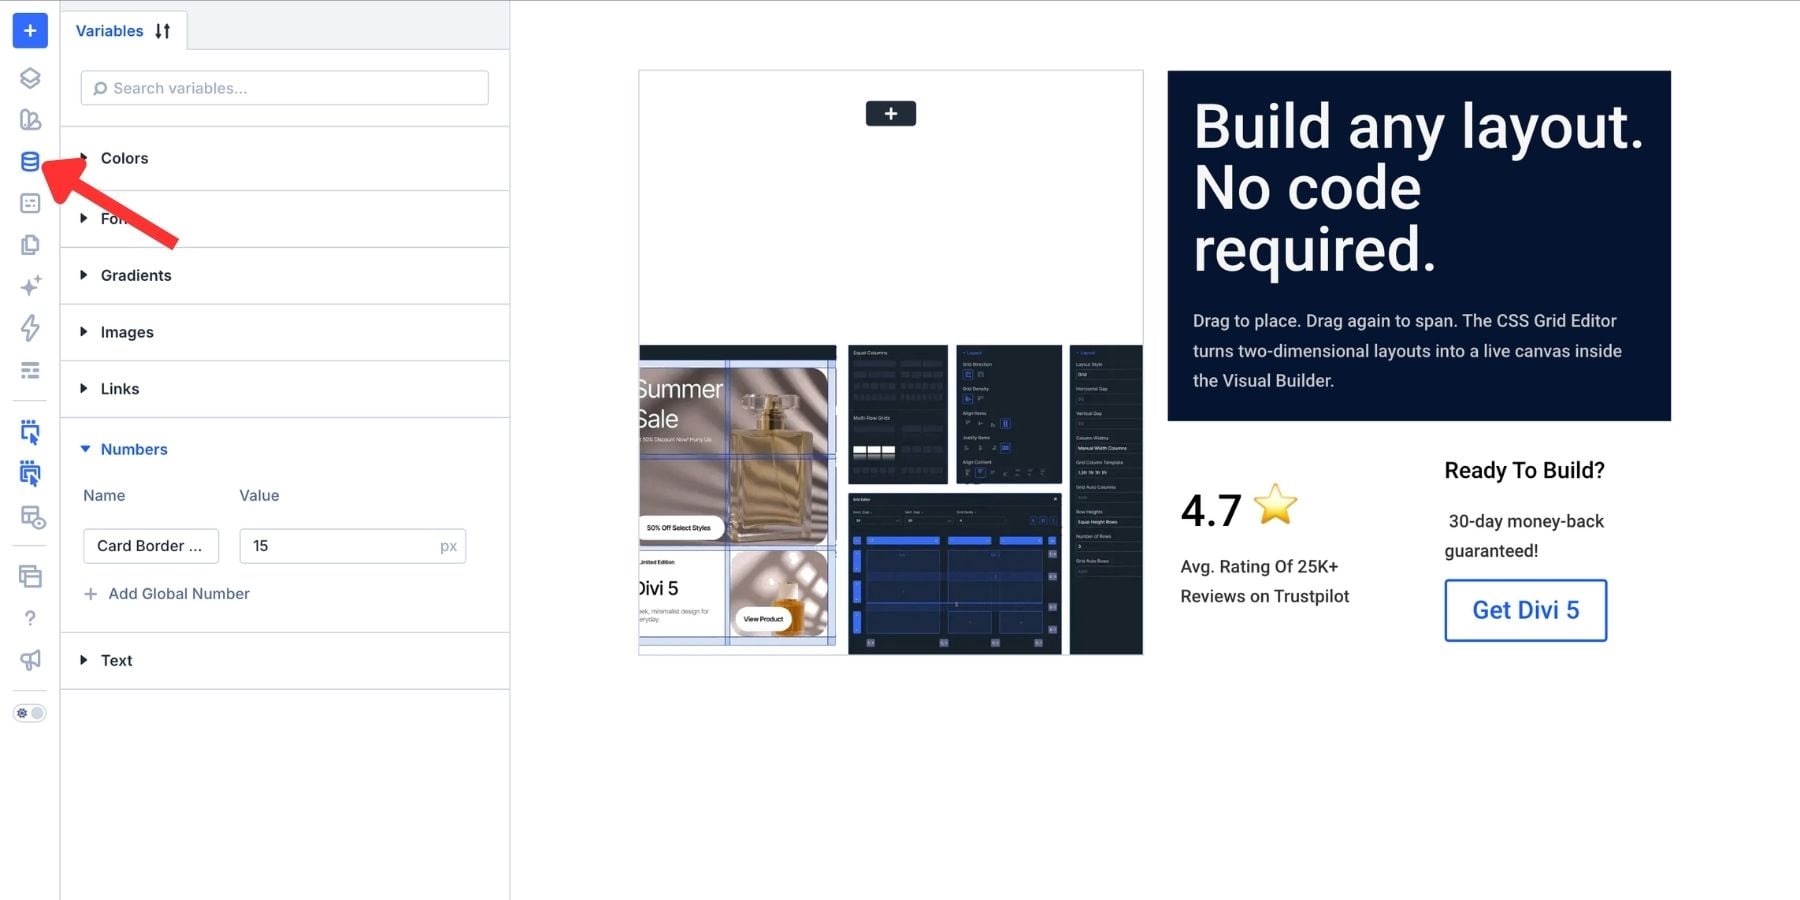Open the Layers panel icon

[30, 78]
